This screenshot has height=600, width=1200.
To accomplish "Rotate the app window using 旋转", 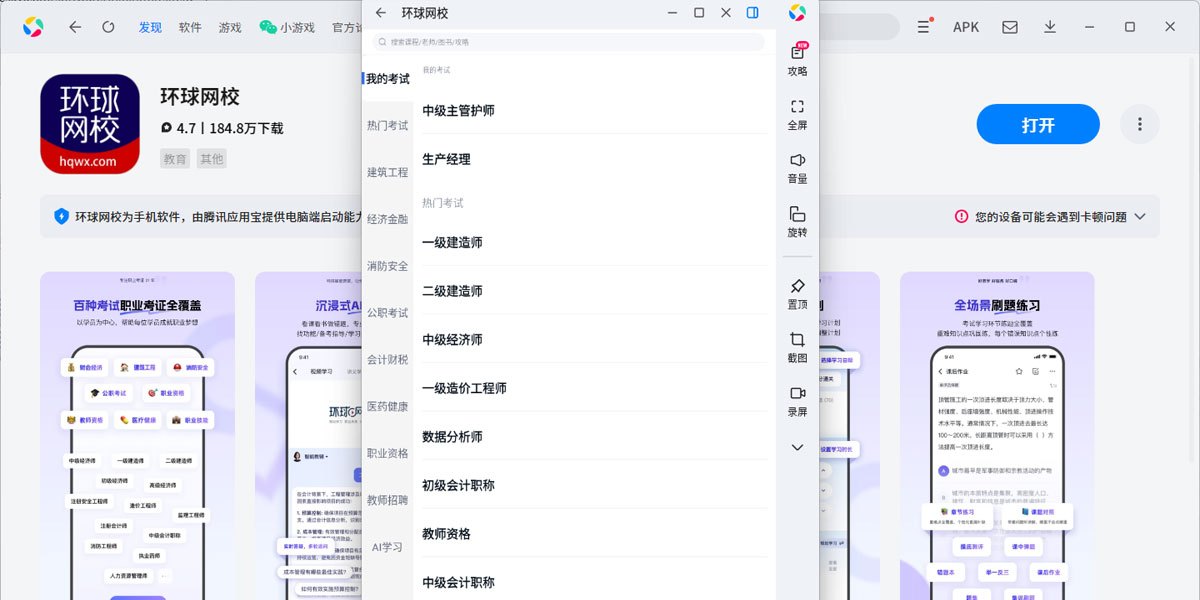I will [x=797, y=220].
